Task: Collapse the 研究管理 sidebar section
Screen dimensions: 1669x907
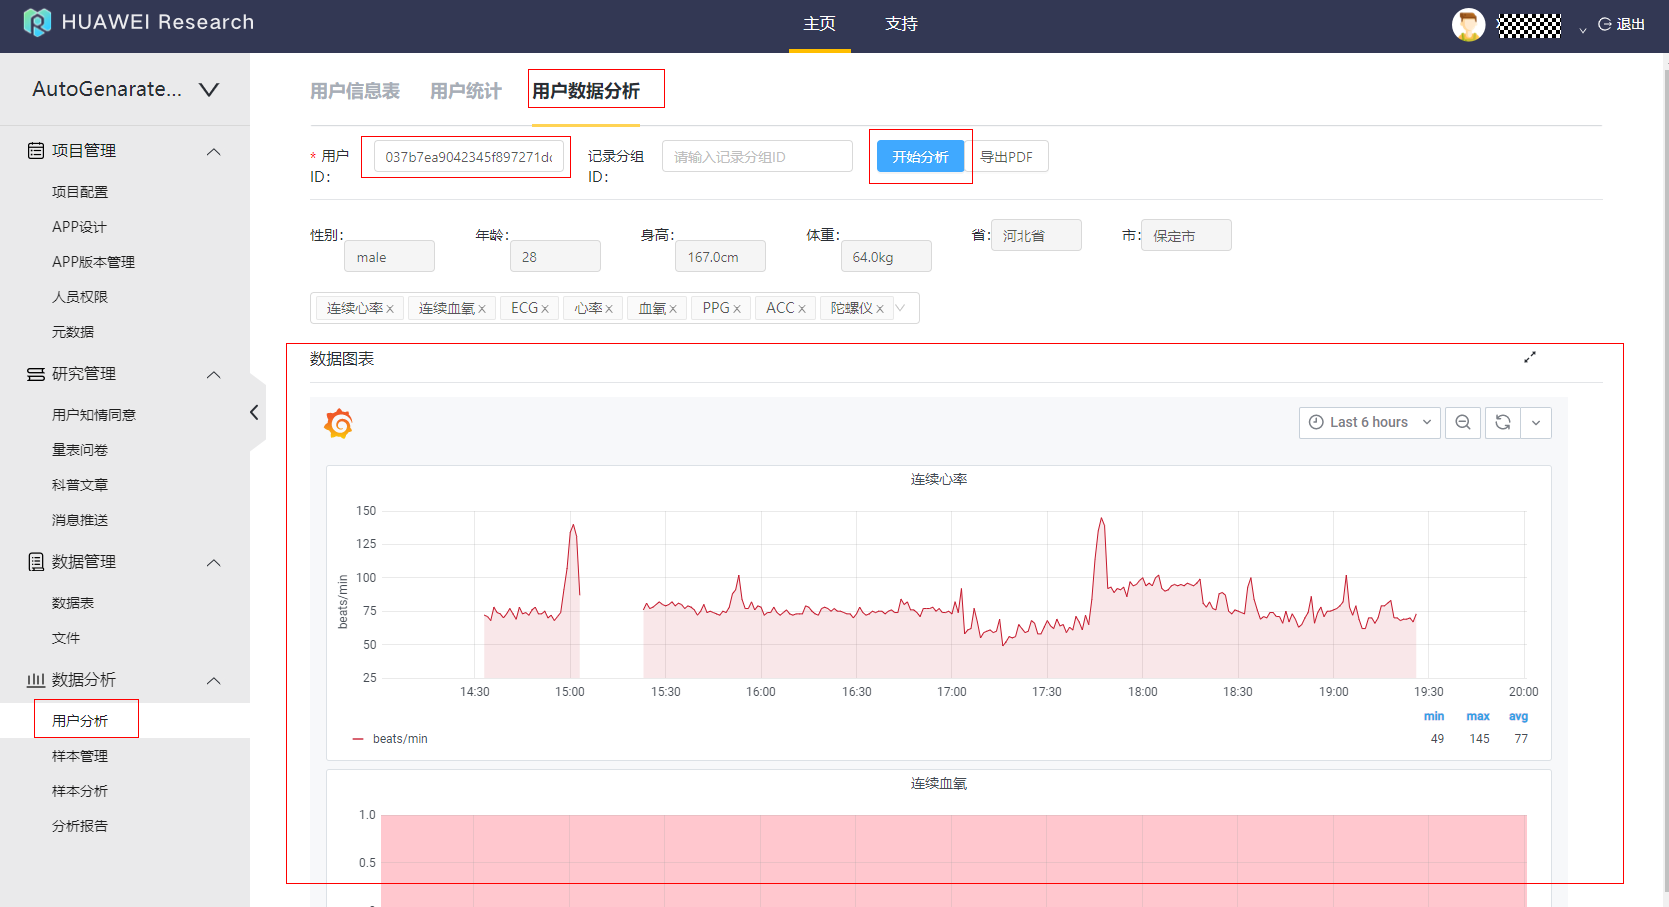Action: click(213, 375)
